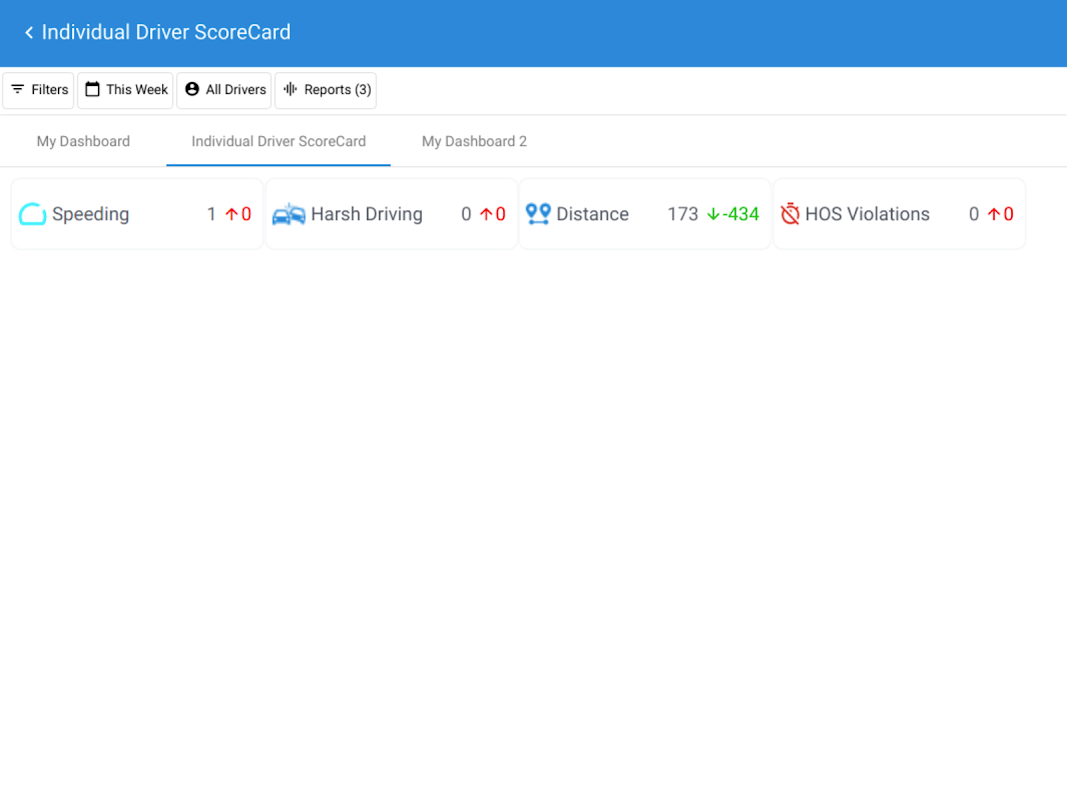The image size is (1067, 800).
Task: Click the waveform icon beside Reports
Action: click(x=291, y=90)
